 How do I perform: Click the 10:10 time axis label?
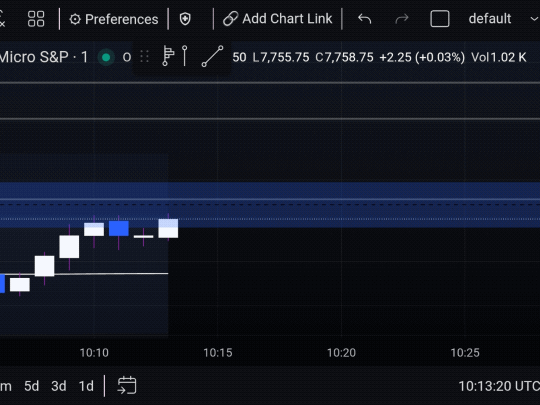94,353
